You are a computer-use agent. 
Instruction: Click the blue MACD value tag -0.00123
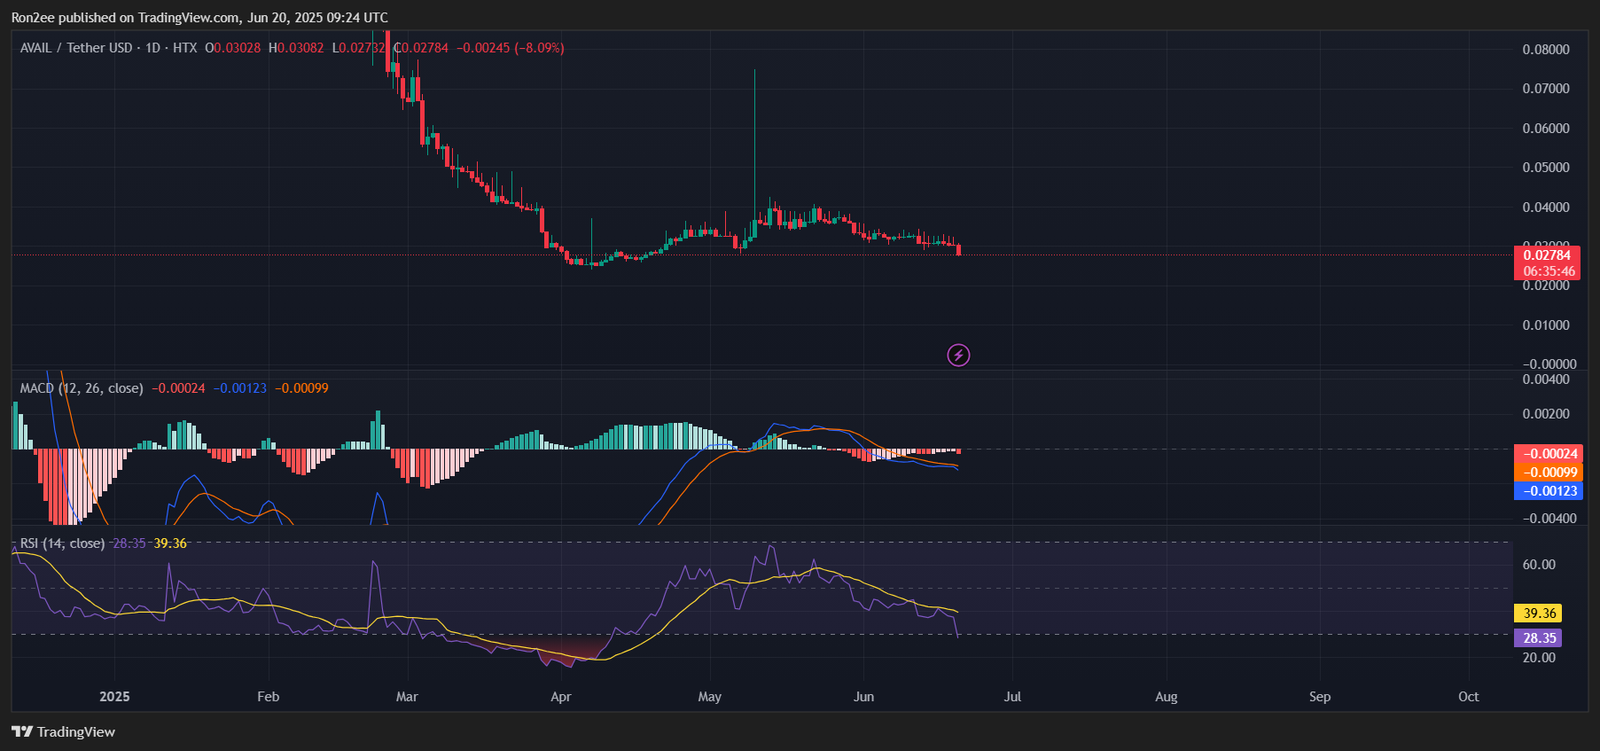[x=1548, y=491]
